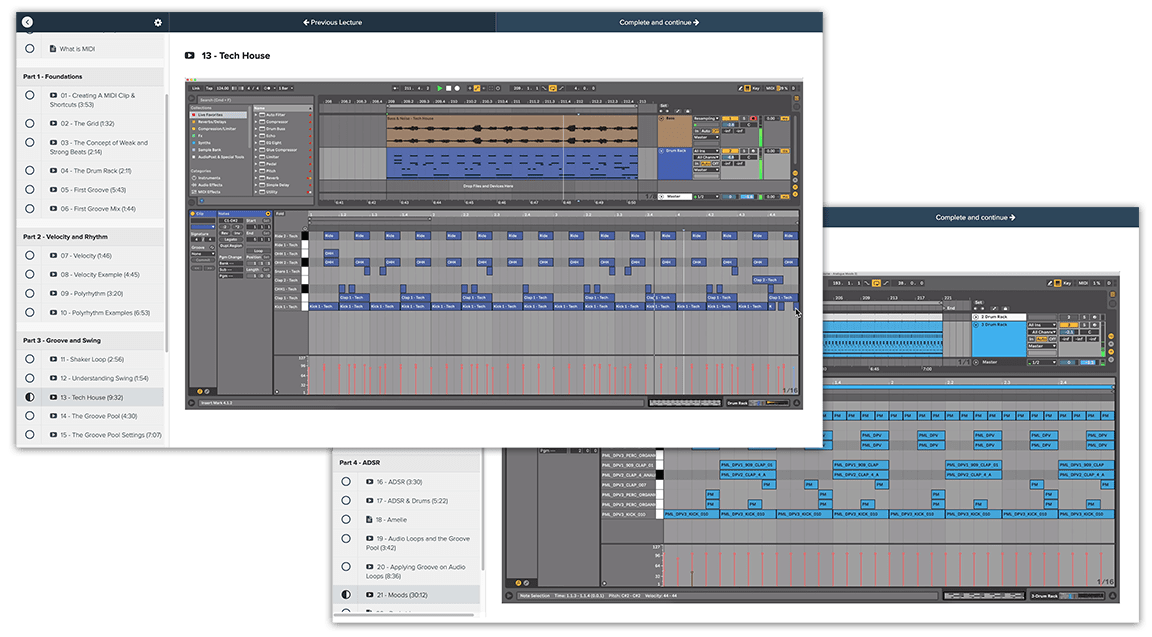
Task: Click video icon beside 08 - Velocity Example
Action: click(x=54, y=275)
